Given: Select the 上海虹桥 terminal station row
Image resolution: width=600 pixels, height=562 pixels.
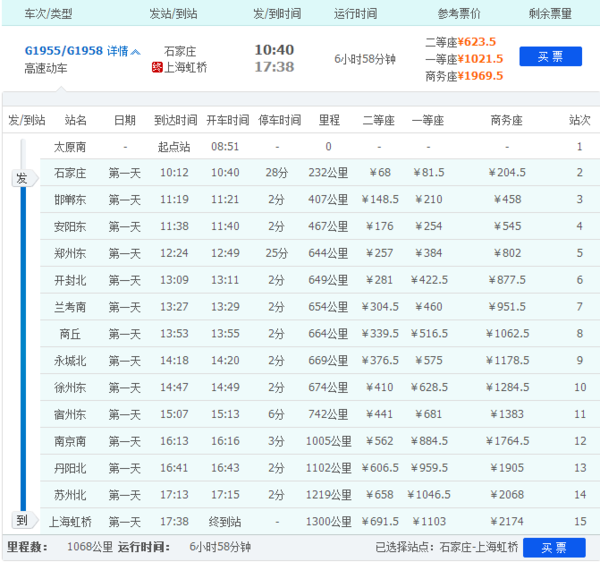Looking at the screenshot, I should [x=320, y=521].
